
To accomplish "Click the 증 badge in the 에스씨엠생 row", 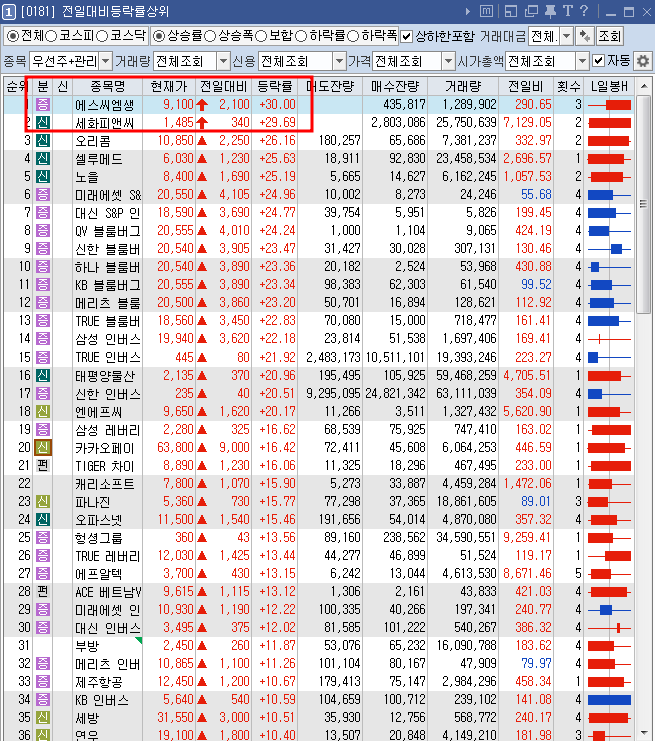I will pyautogui.click(x=43, y=104).
